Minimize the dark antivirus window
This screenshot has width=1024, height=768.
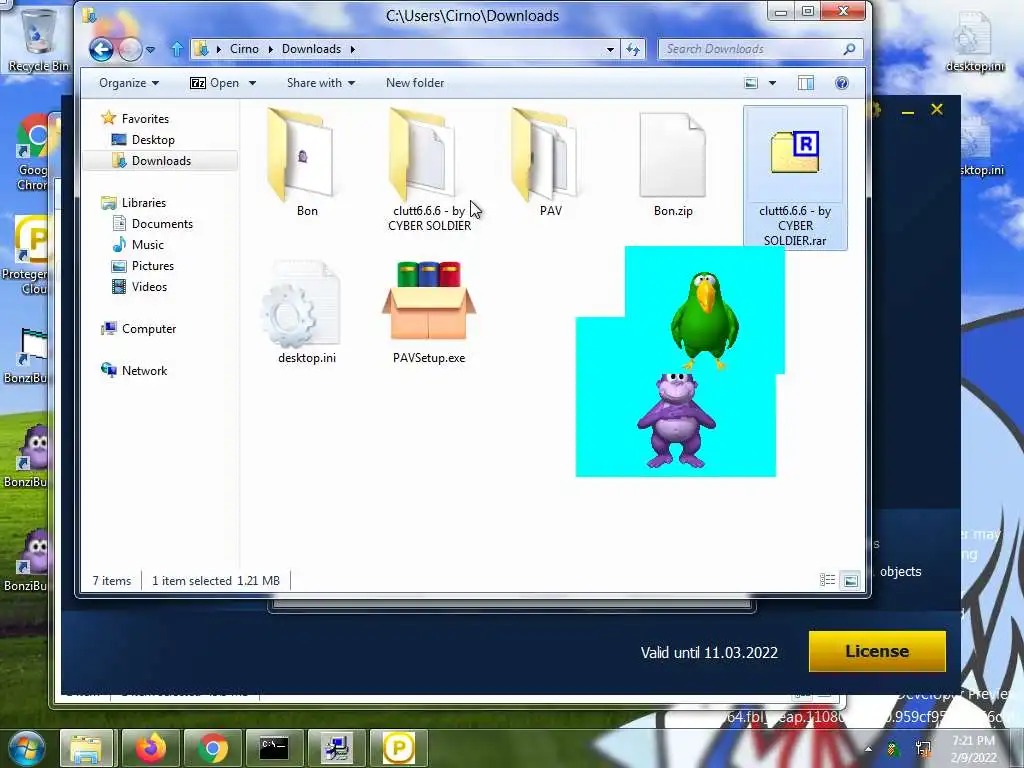[x=907, y=112]
